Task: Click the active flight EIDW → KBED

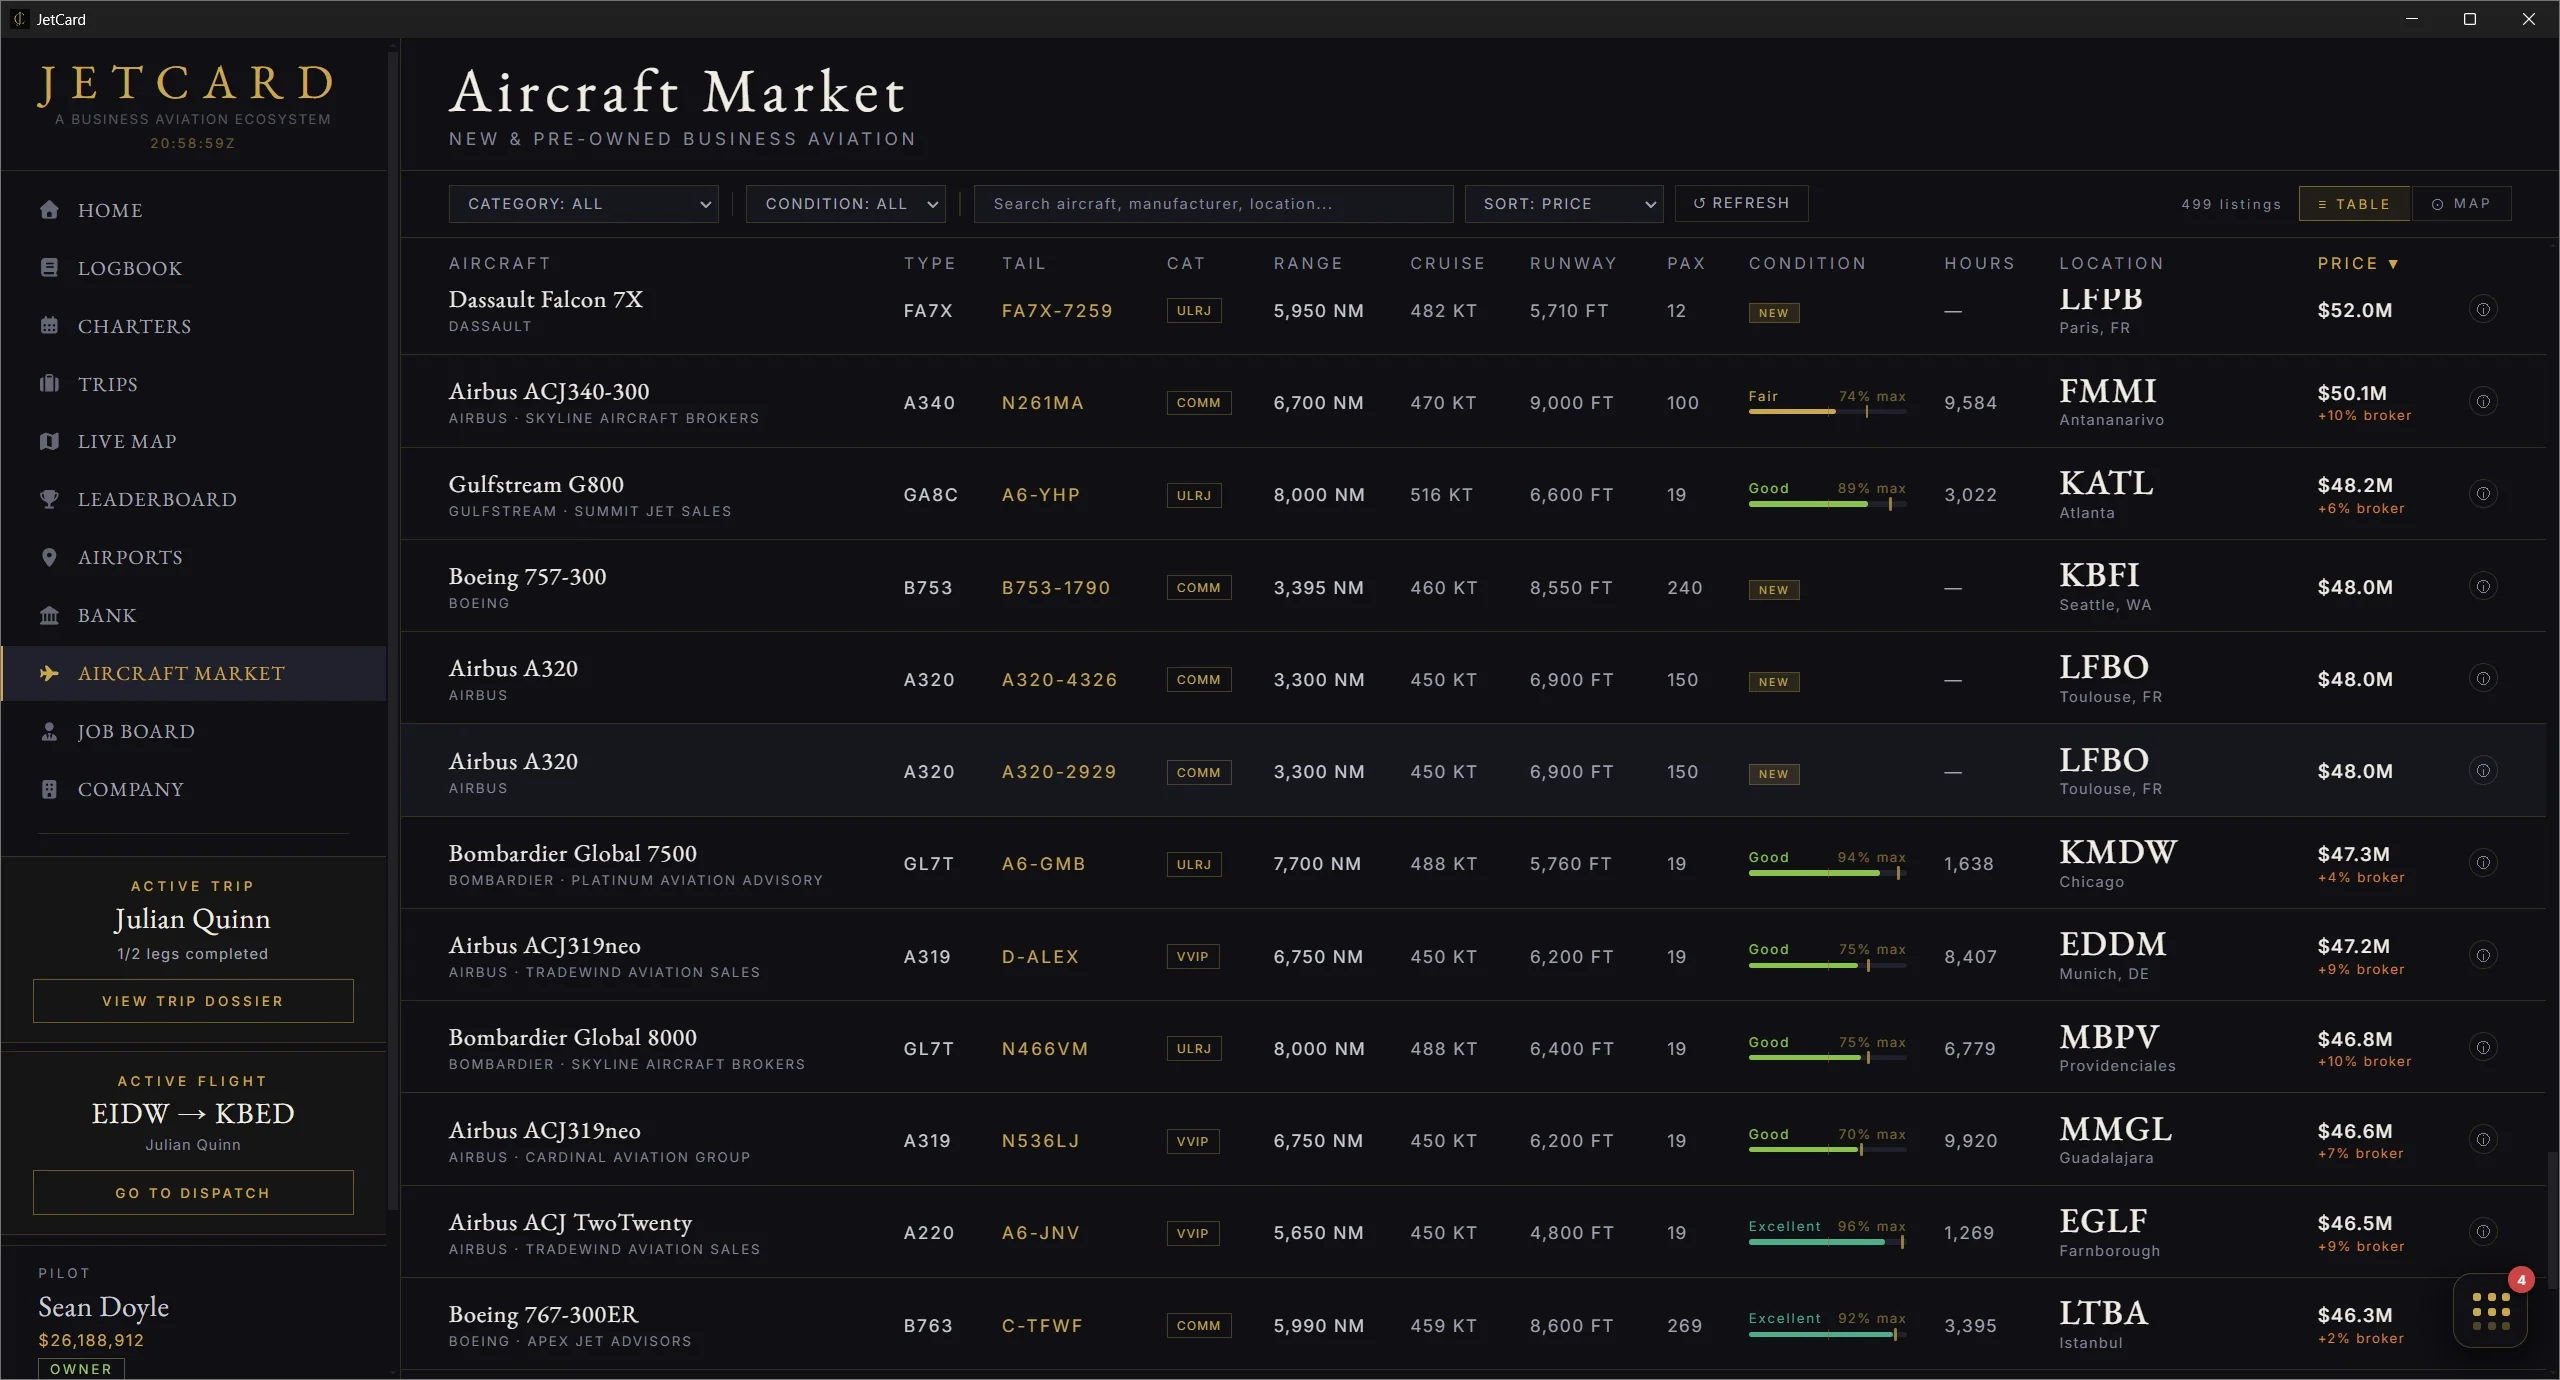Action: point(193,1113)
